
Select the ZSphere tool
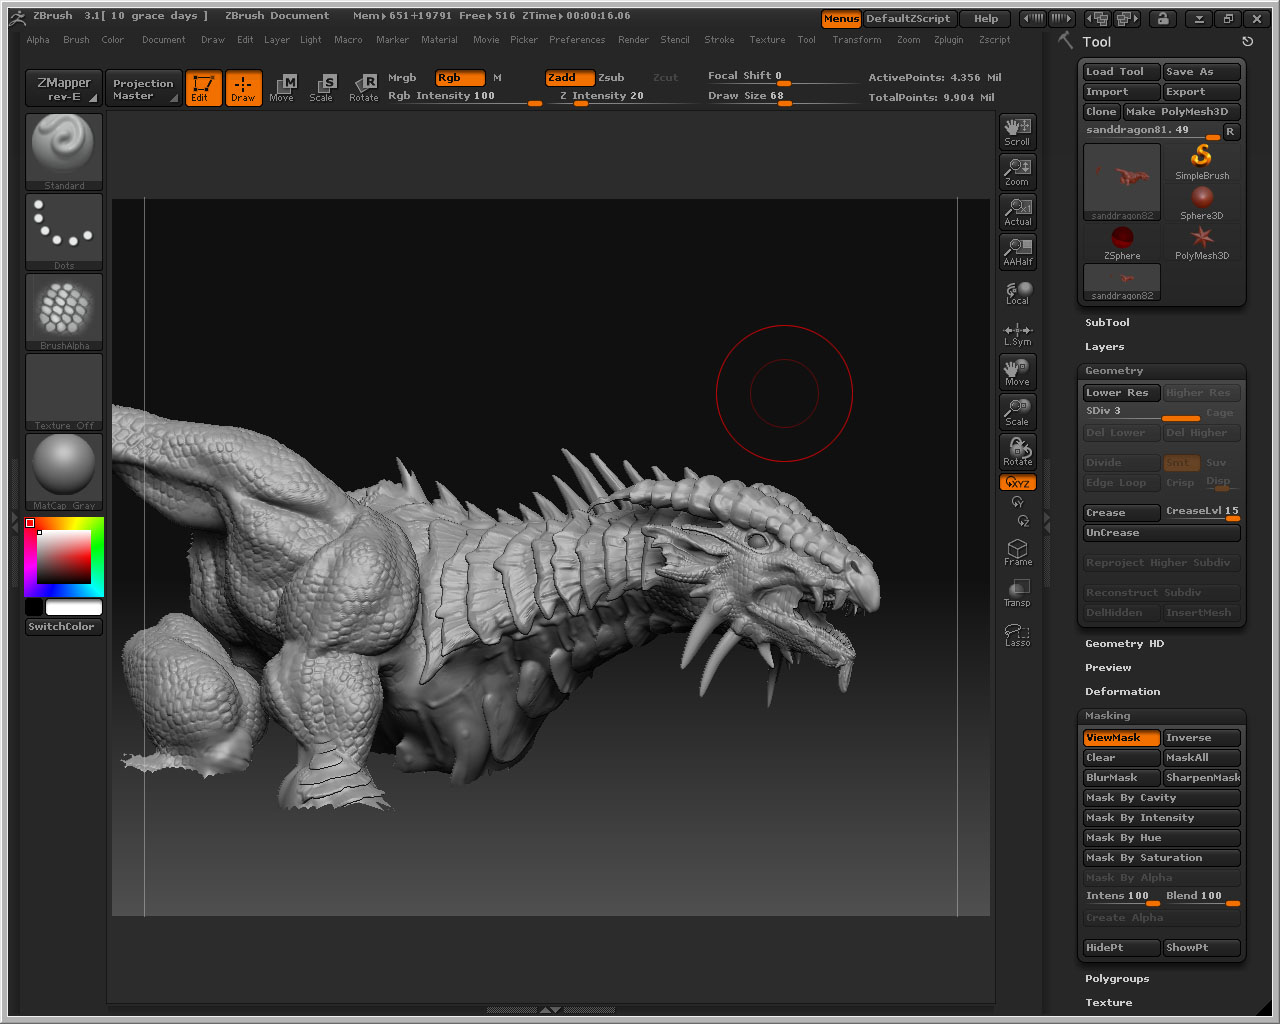pyautogui.click(x=1122, y=243)
